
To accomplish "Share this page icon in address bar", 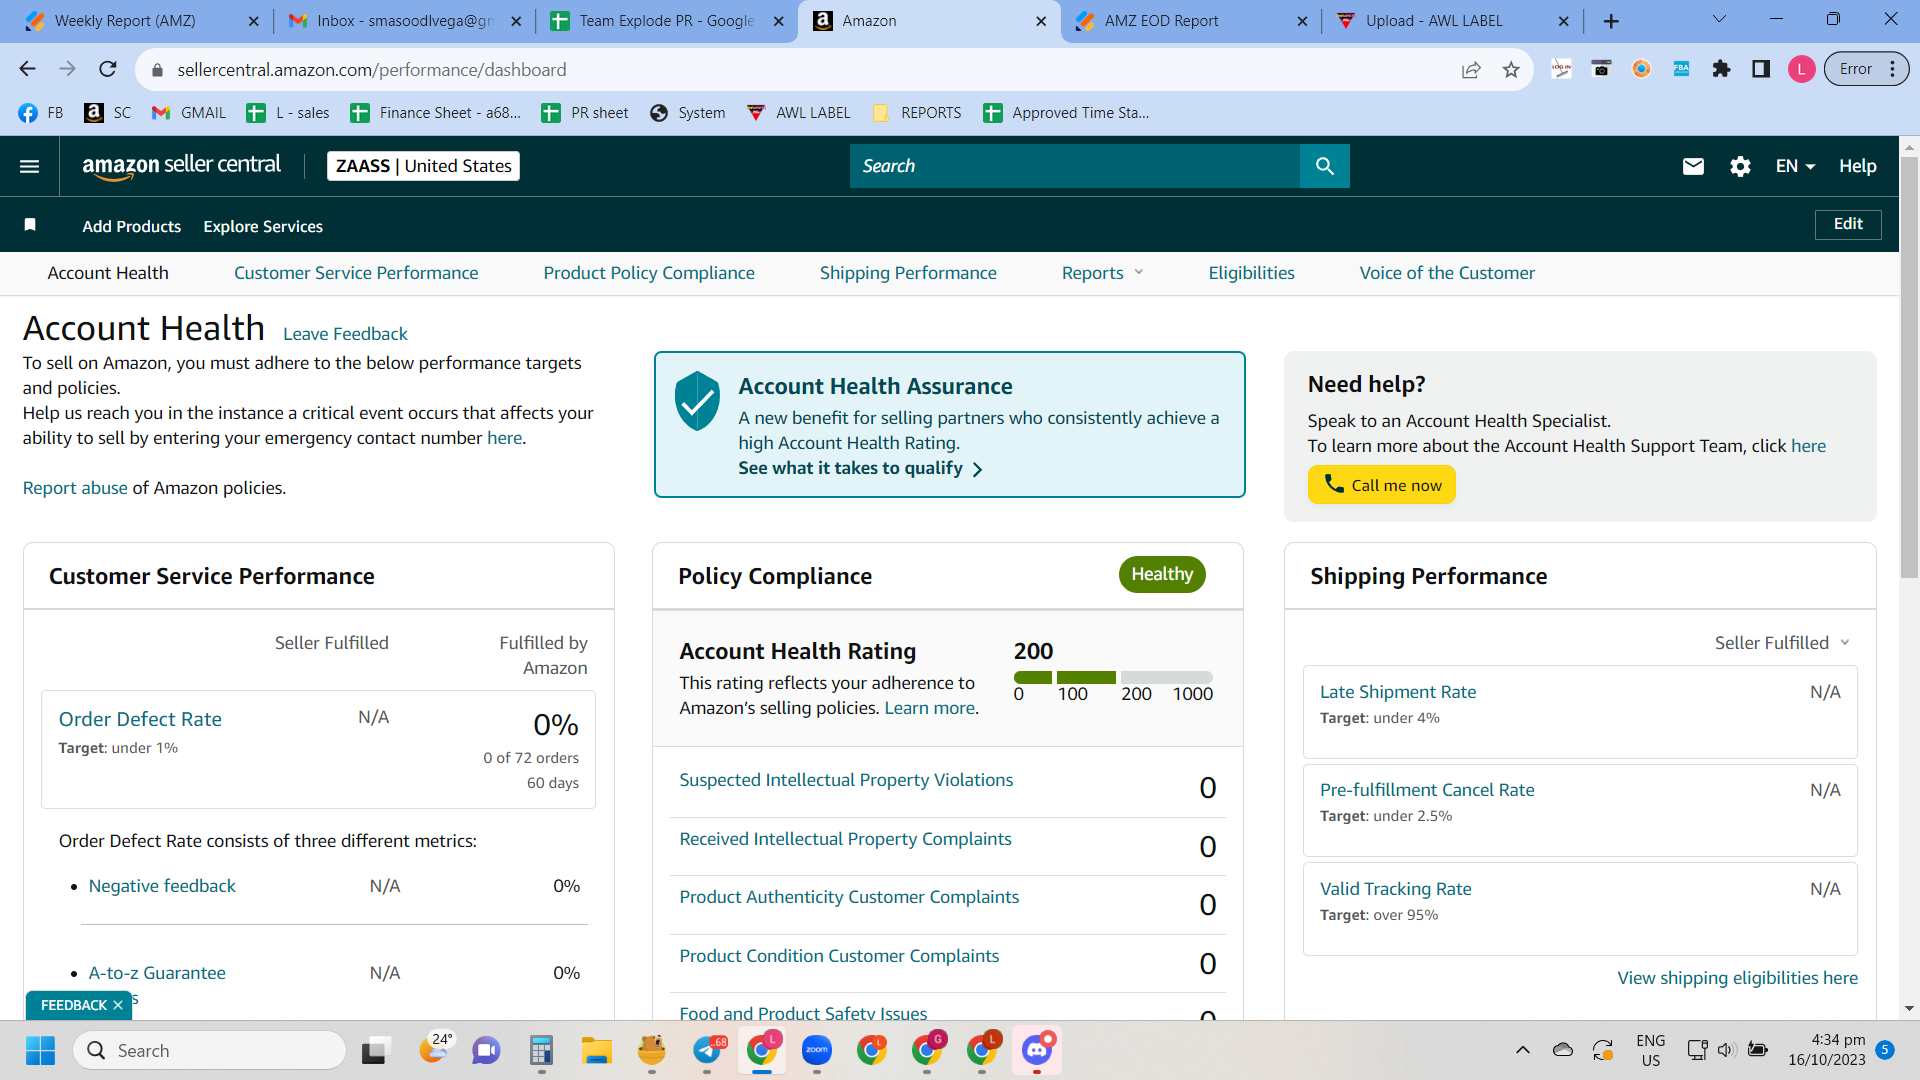I will point(1471,69).
